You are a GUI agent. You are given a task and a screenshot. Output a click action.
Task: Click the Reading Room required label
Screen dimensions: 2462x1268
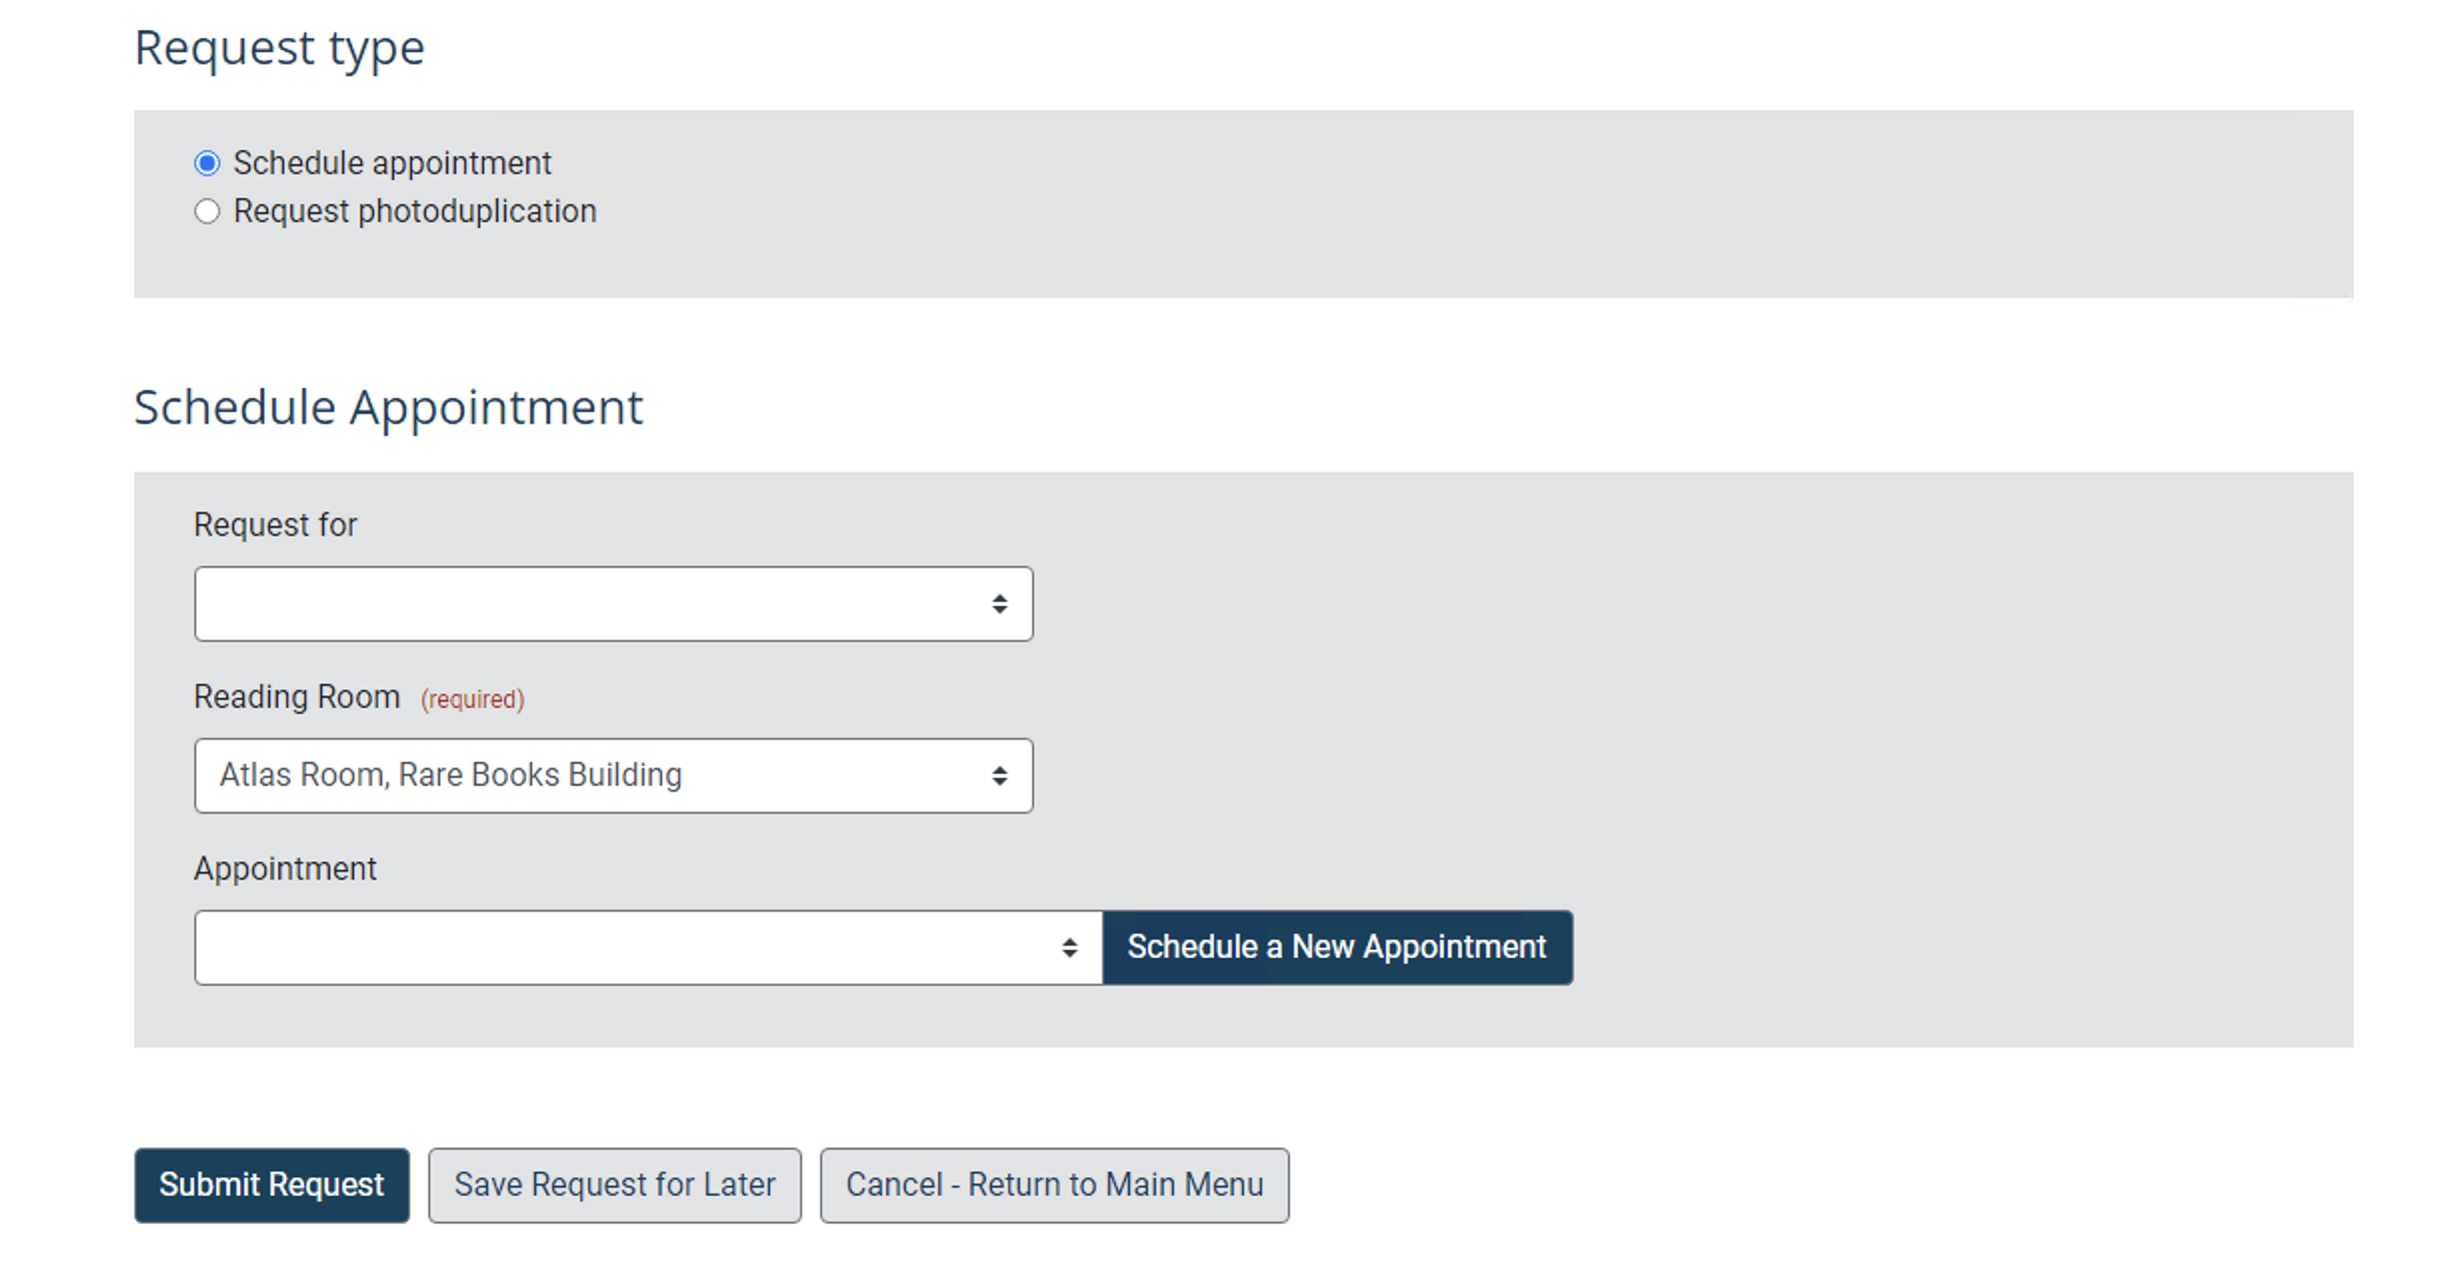tap(472, 699)
